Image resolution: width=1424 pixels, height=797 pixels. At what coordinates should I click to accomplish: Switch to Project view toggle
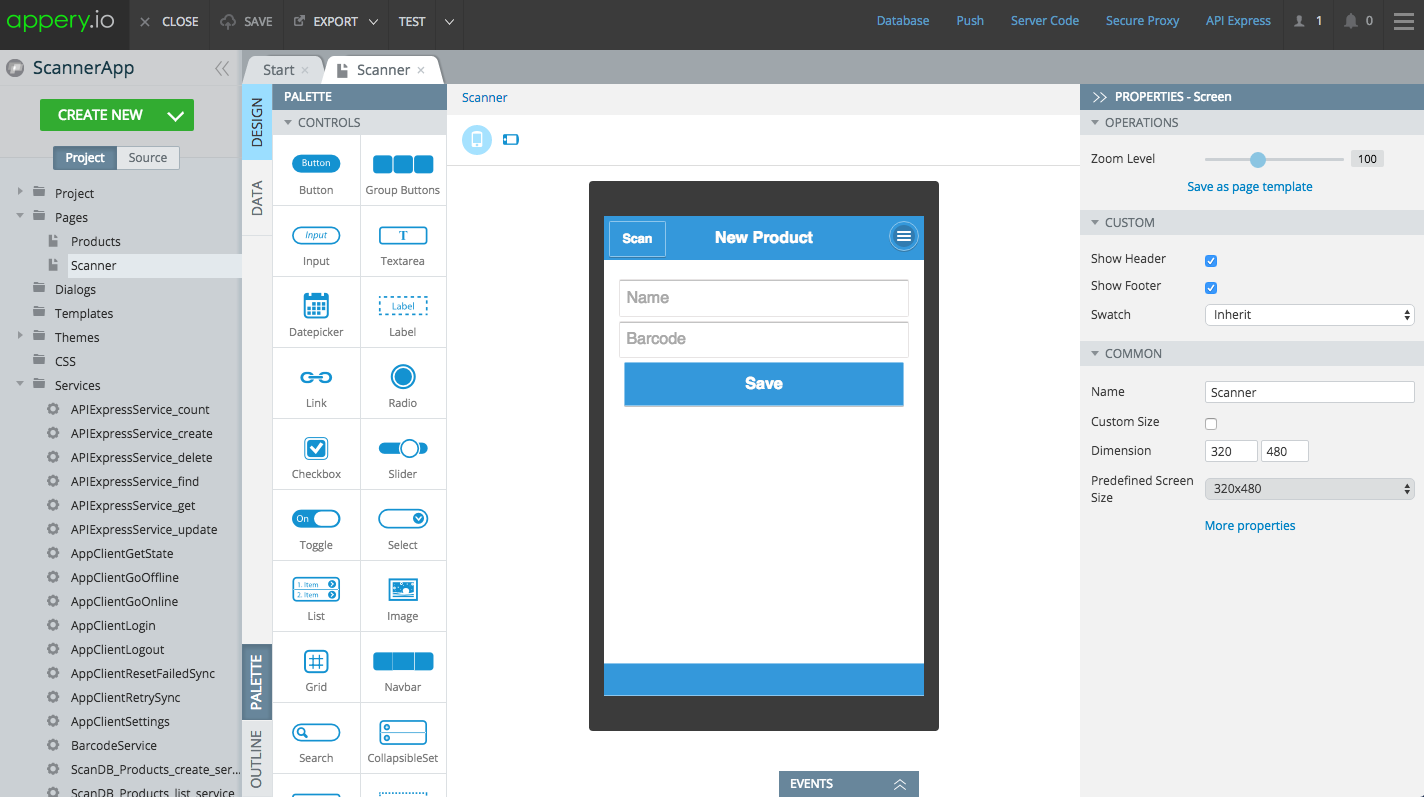pos(85,158)
